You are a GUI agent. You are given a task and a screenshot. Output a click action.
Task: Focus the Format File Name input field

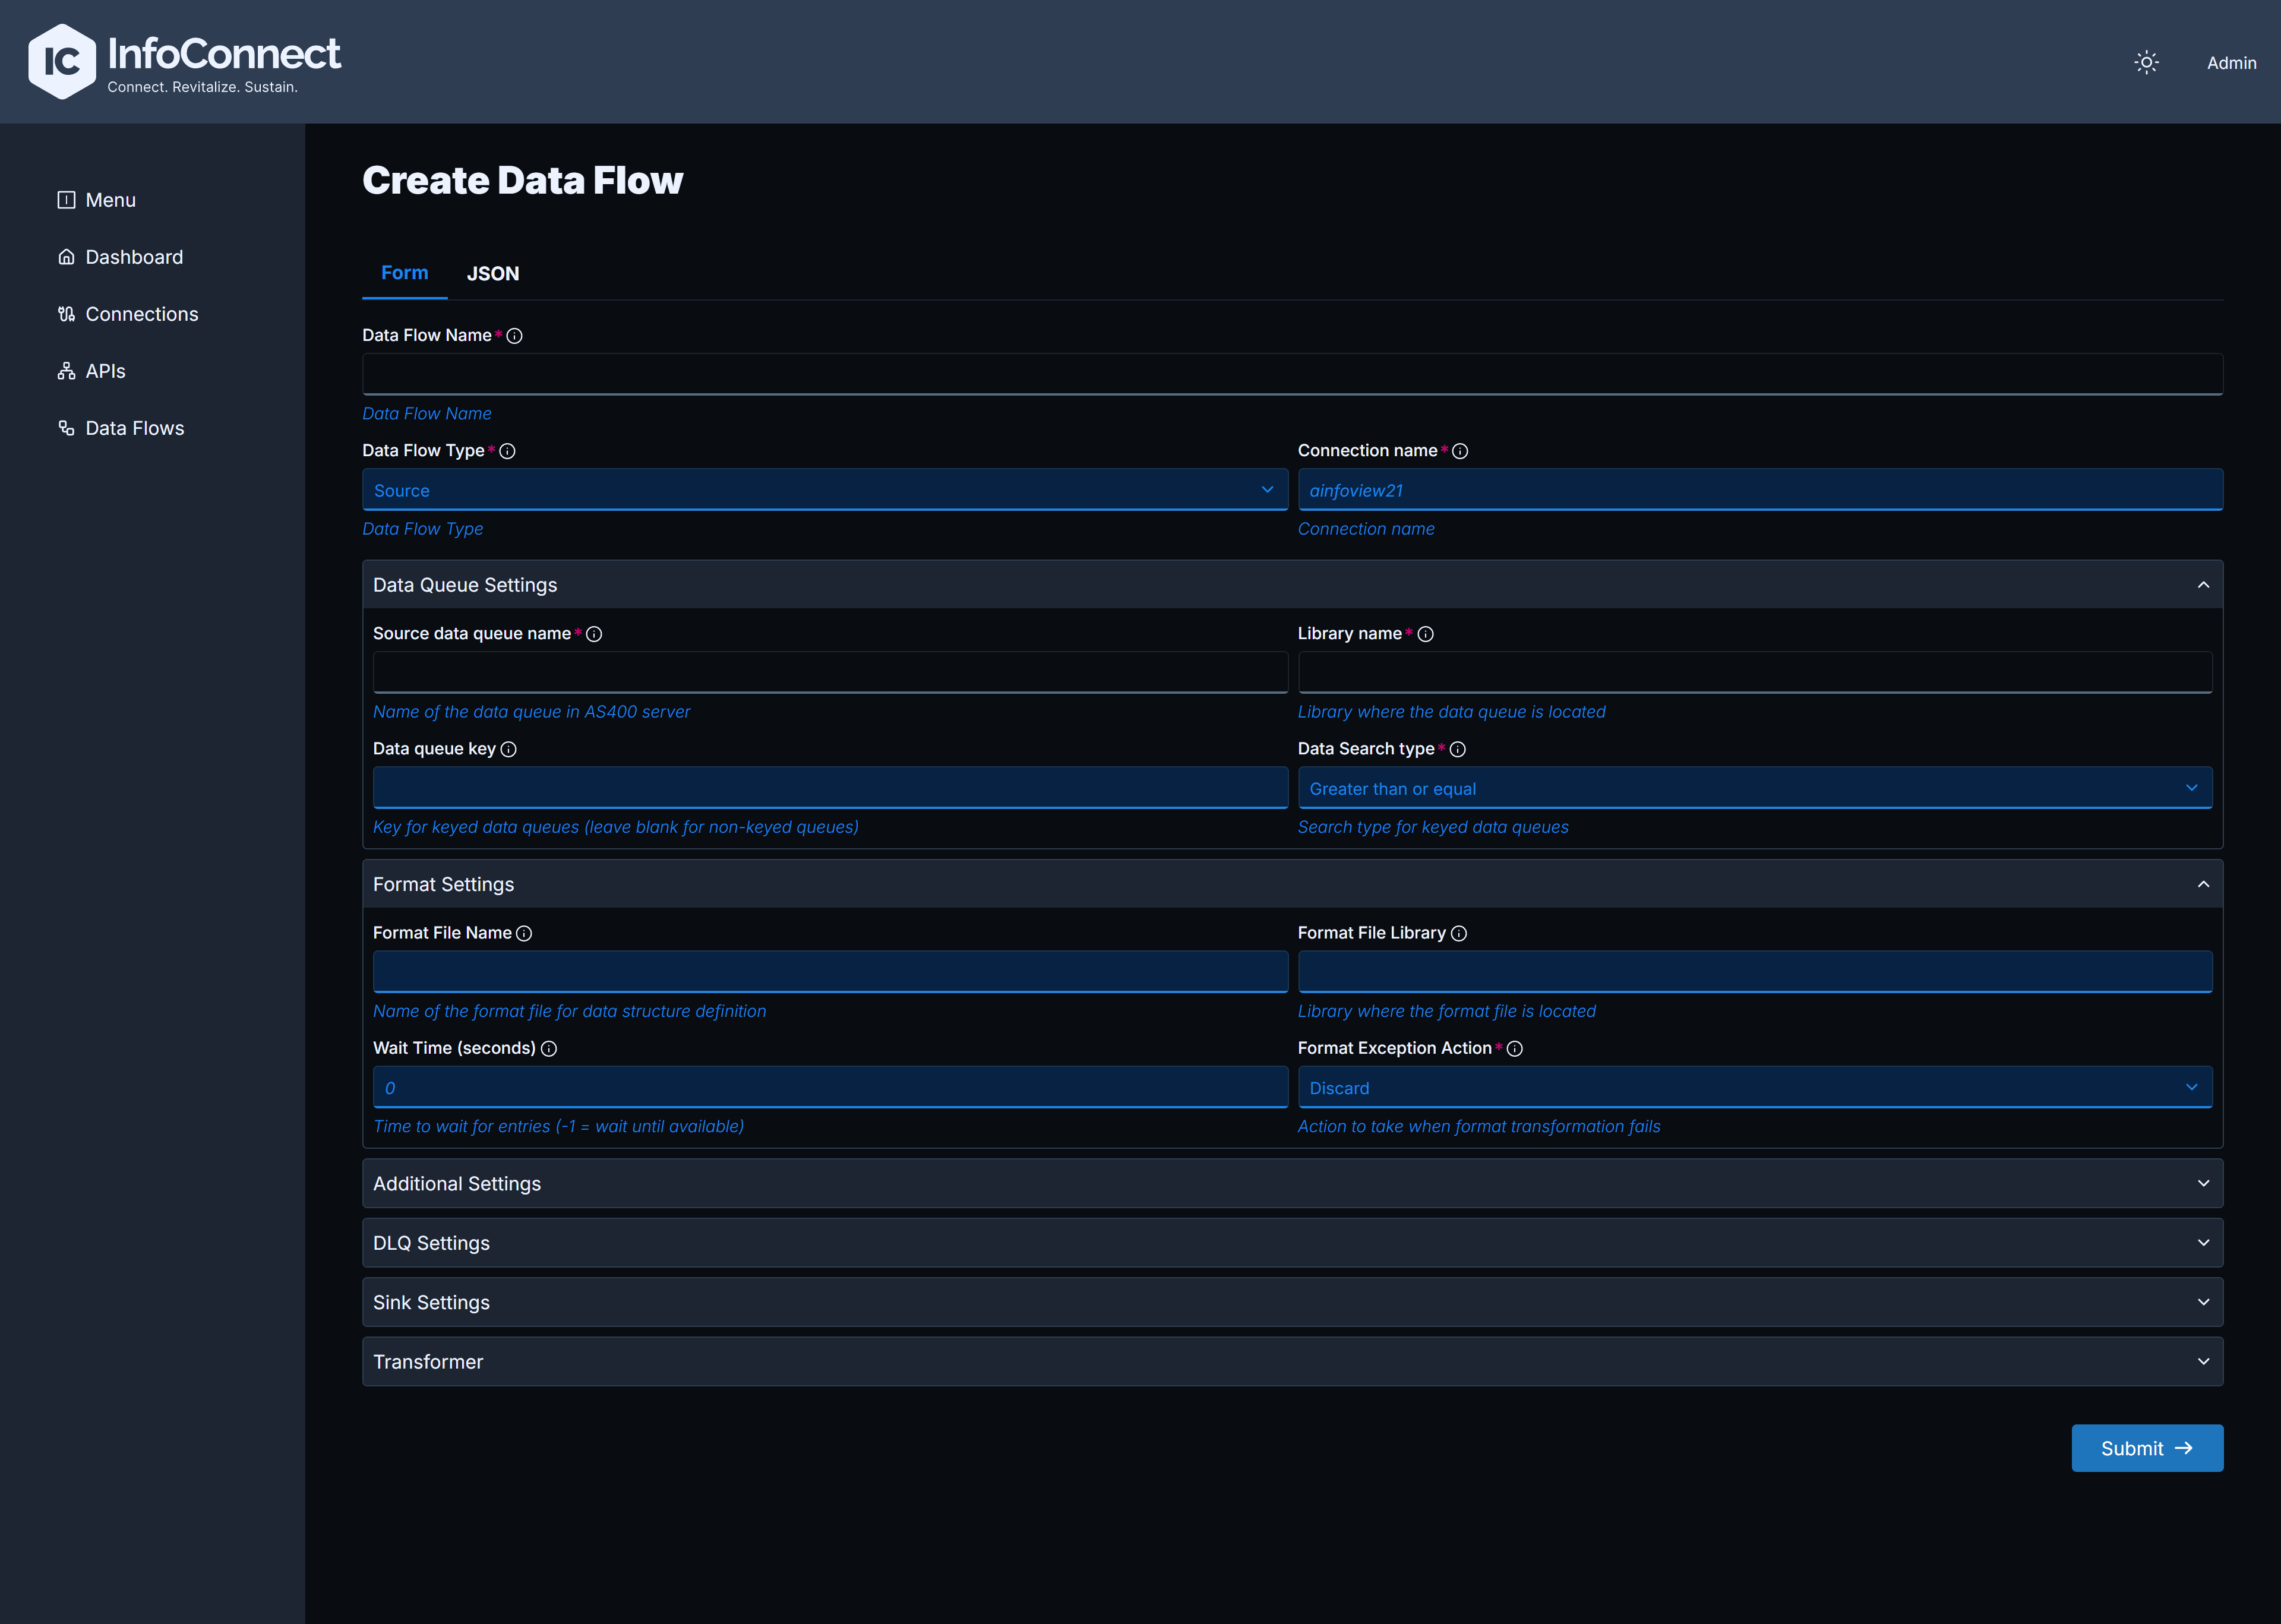[830, 972]
